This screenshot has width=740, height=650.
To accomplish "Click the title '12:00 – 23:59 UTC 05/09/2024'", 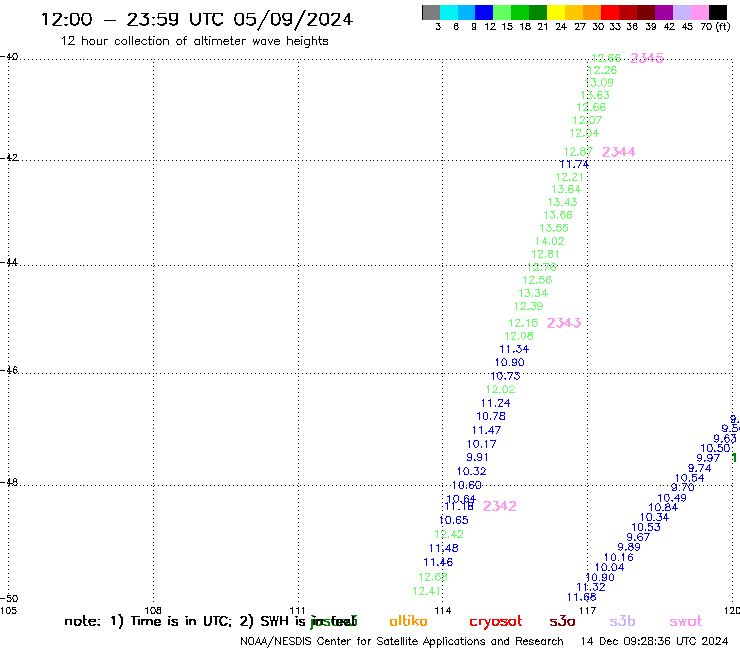I will (x=197, y=19).
